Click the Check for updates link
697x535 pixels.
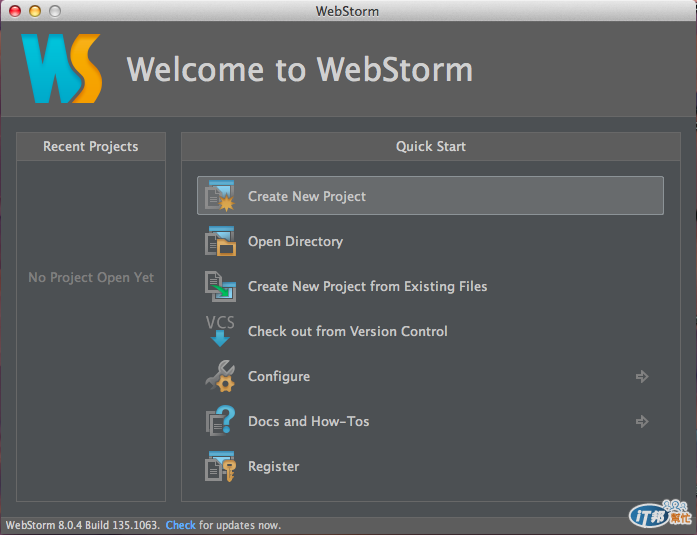180,525
